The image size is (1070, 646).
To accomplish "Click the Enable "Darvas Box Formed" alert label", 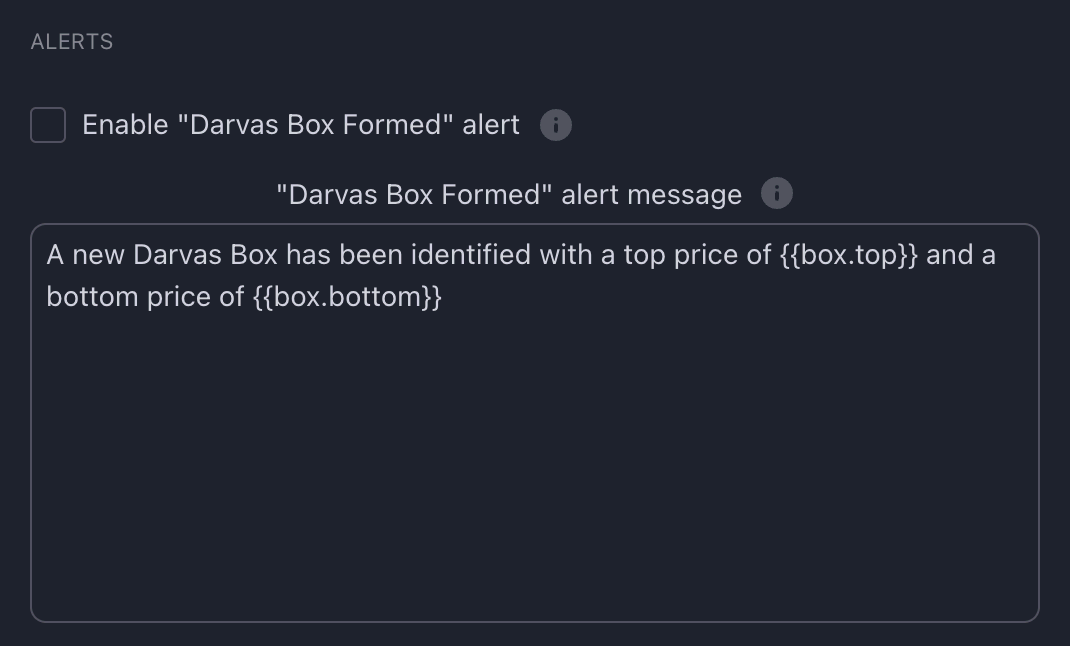I will click(300, 124).
